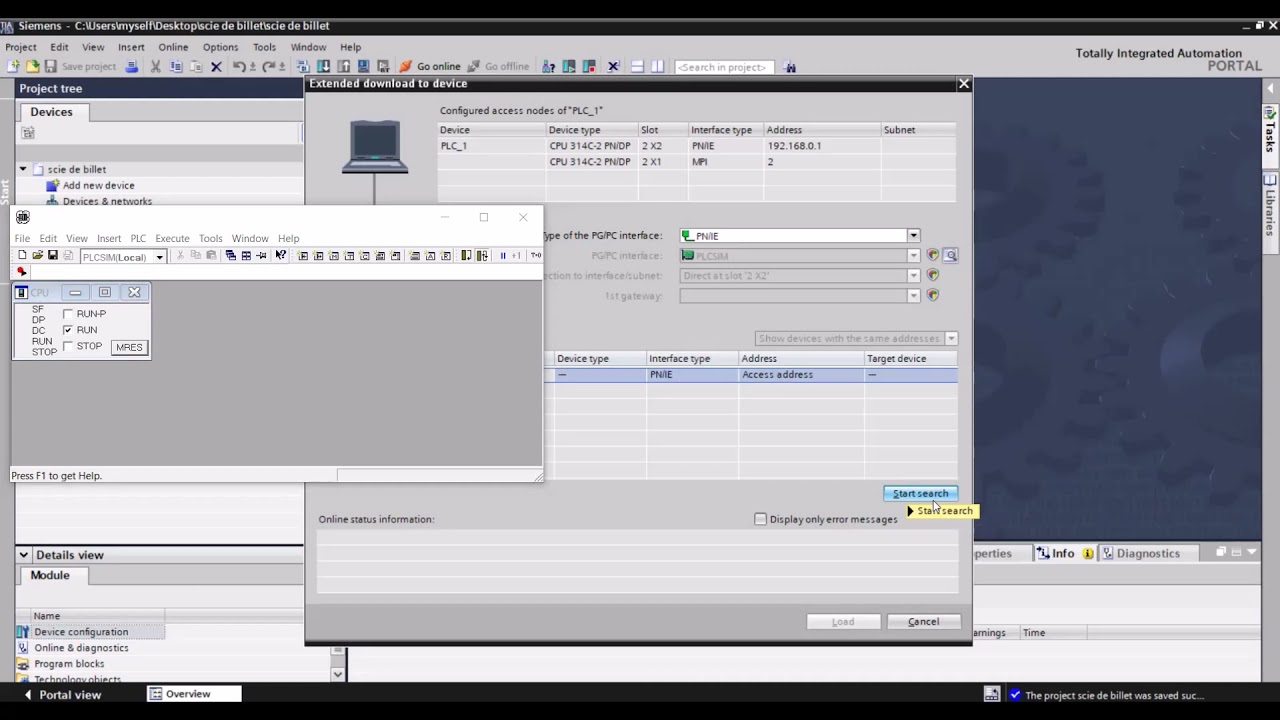This screenshot has height=720, width=1280.
Task: Cancel the extended download dialog
Action: click(x=923, y=622)
